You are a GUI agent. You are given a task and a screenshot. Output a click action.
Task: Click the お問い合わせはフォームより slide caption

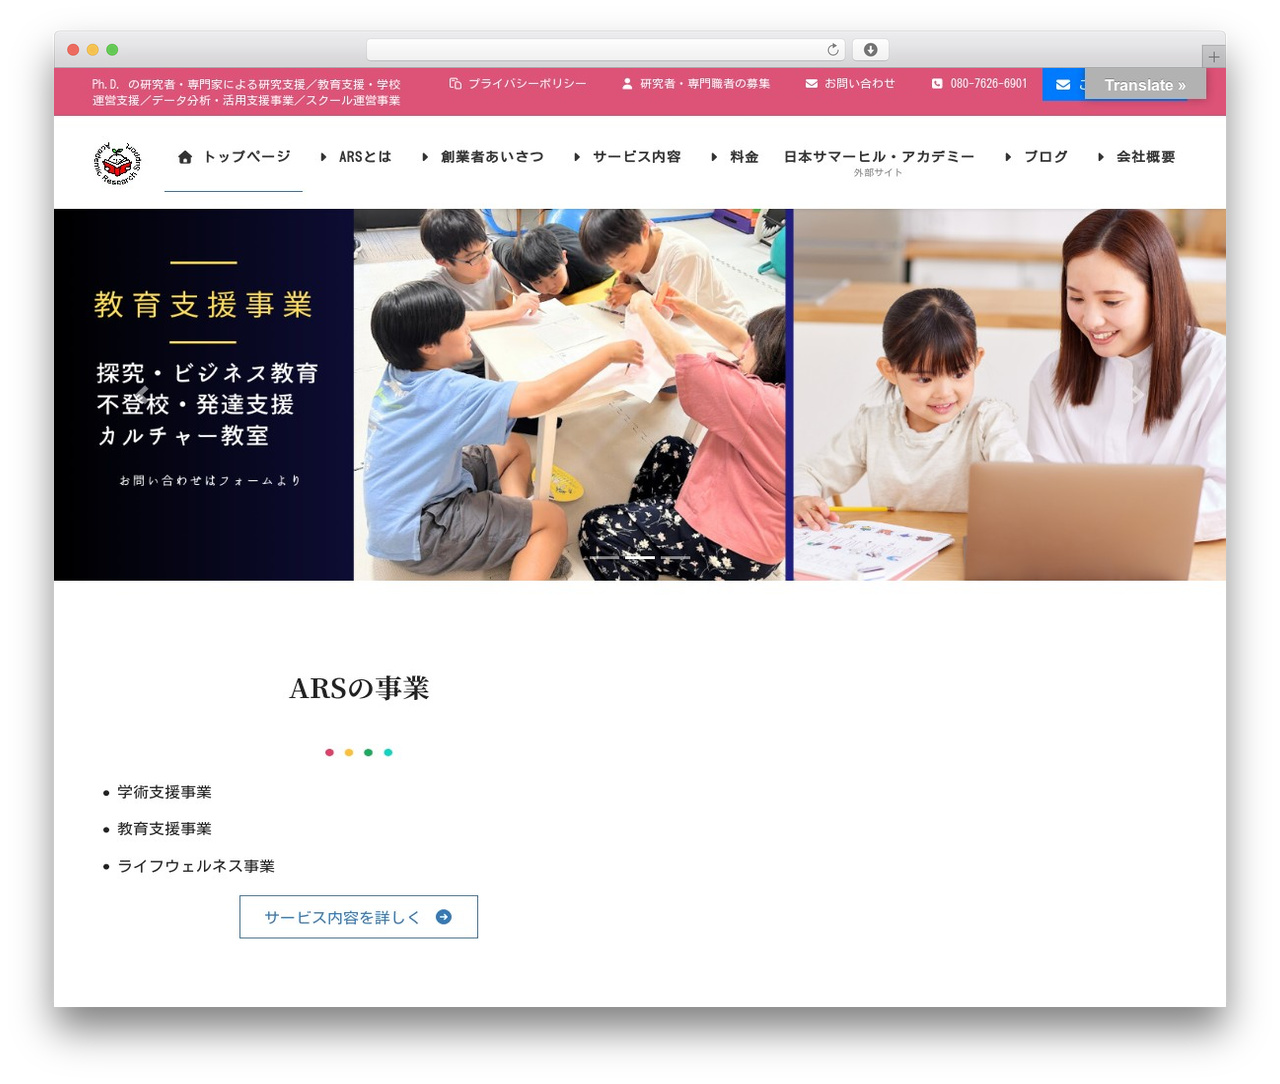(x=210, y=481)
